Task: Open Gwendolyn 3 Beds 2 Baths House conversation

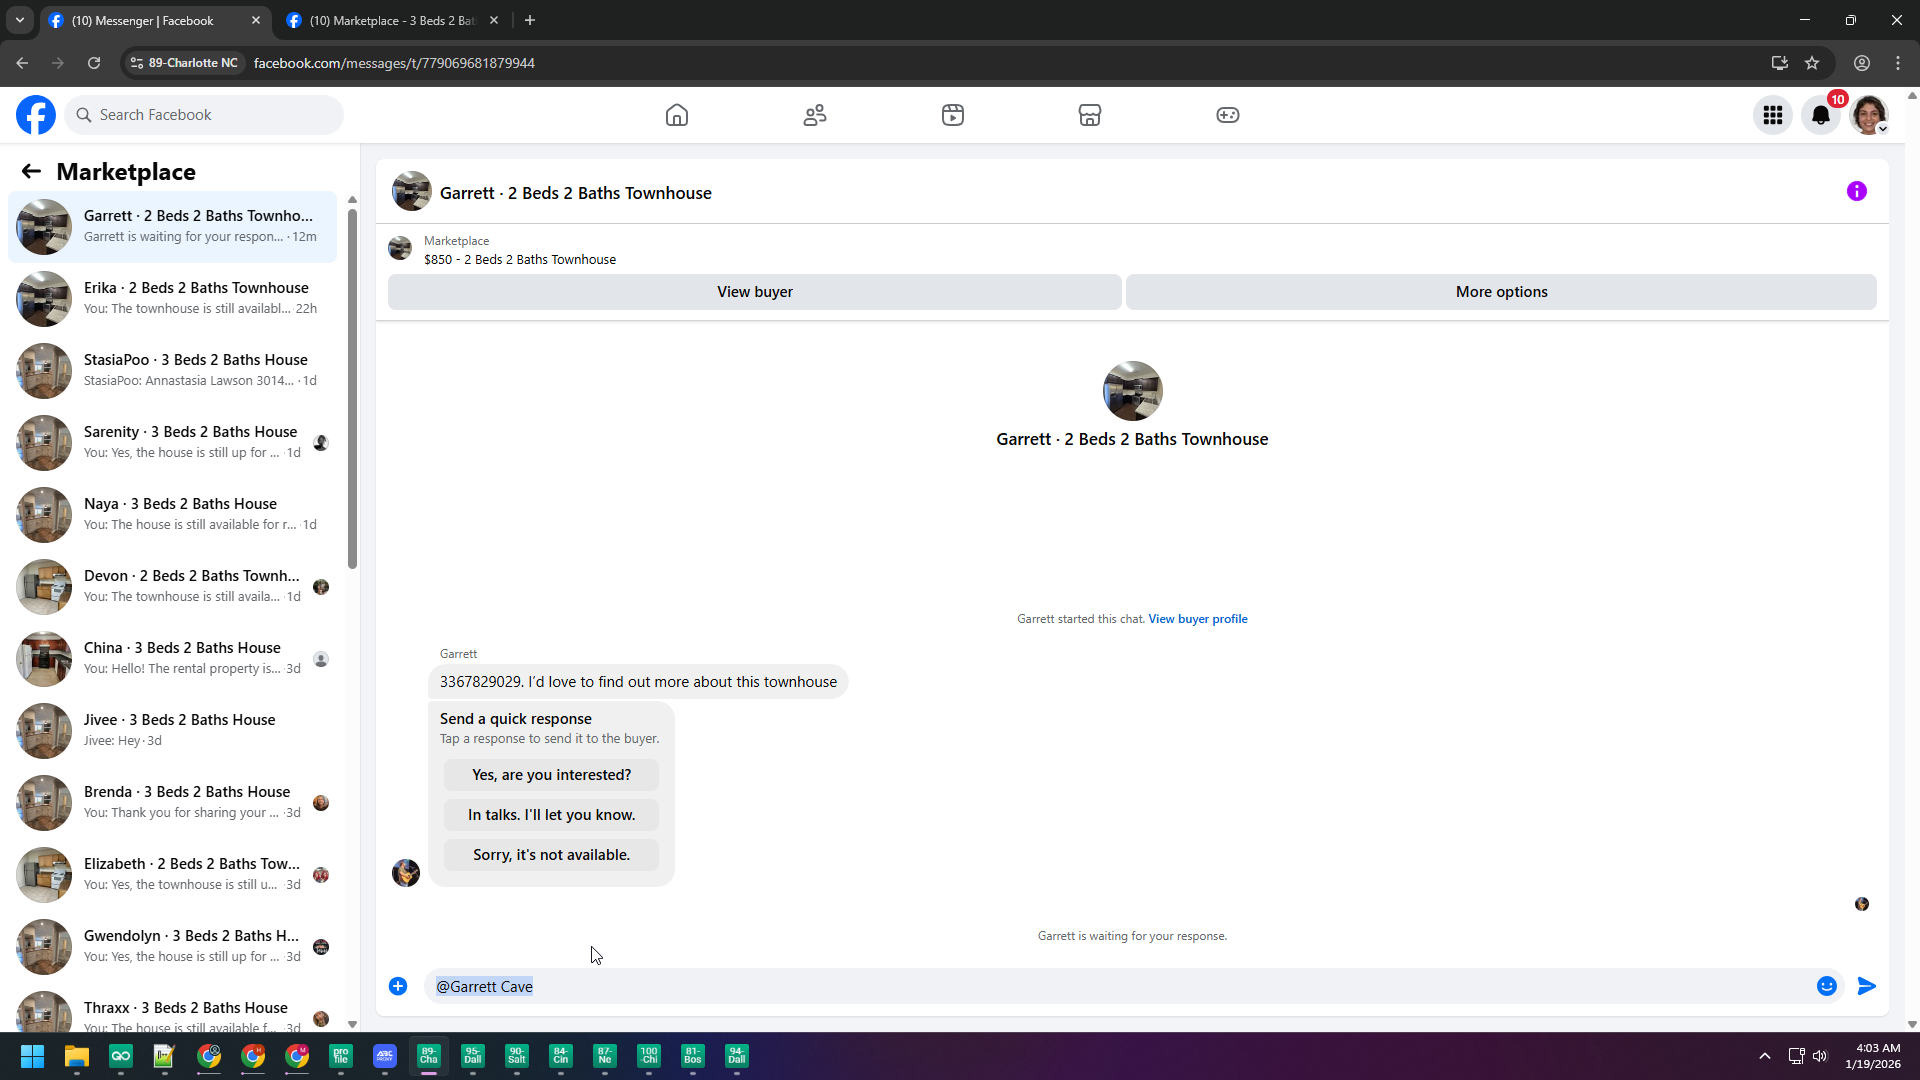Action: [x=173, y=947]
